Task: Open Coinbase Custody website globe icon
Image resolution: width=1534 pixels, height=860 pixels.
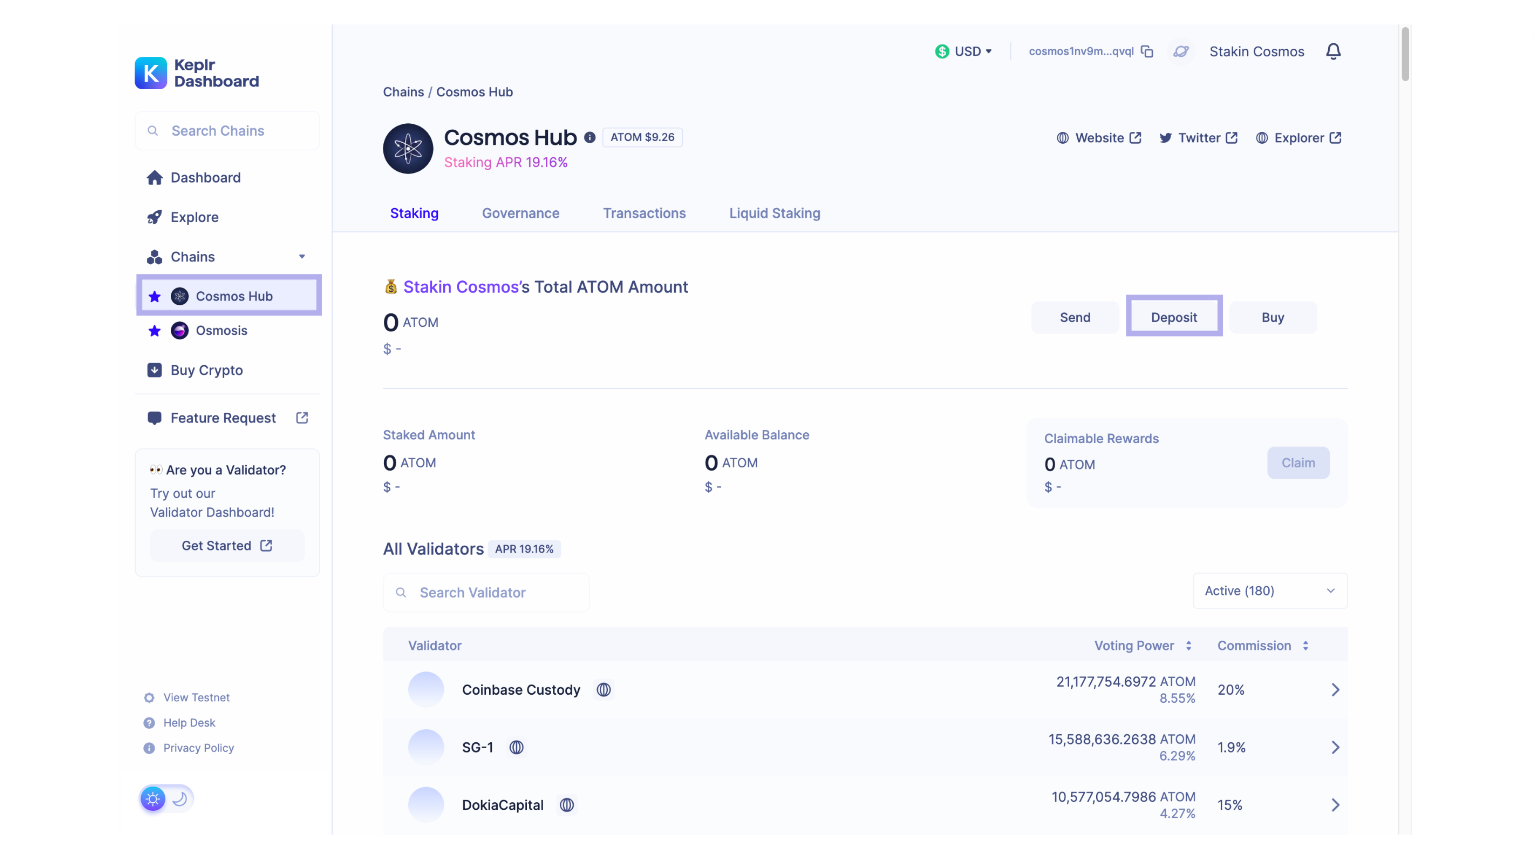Action: (604, 690)
